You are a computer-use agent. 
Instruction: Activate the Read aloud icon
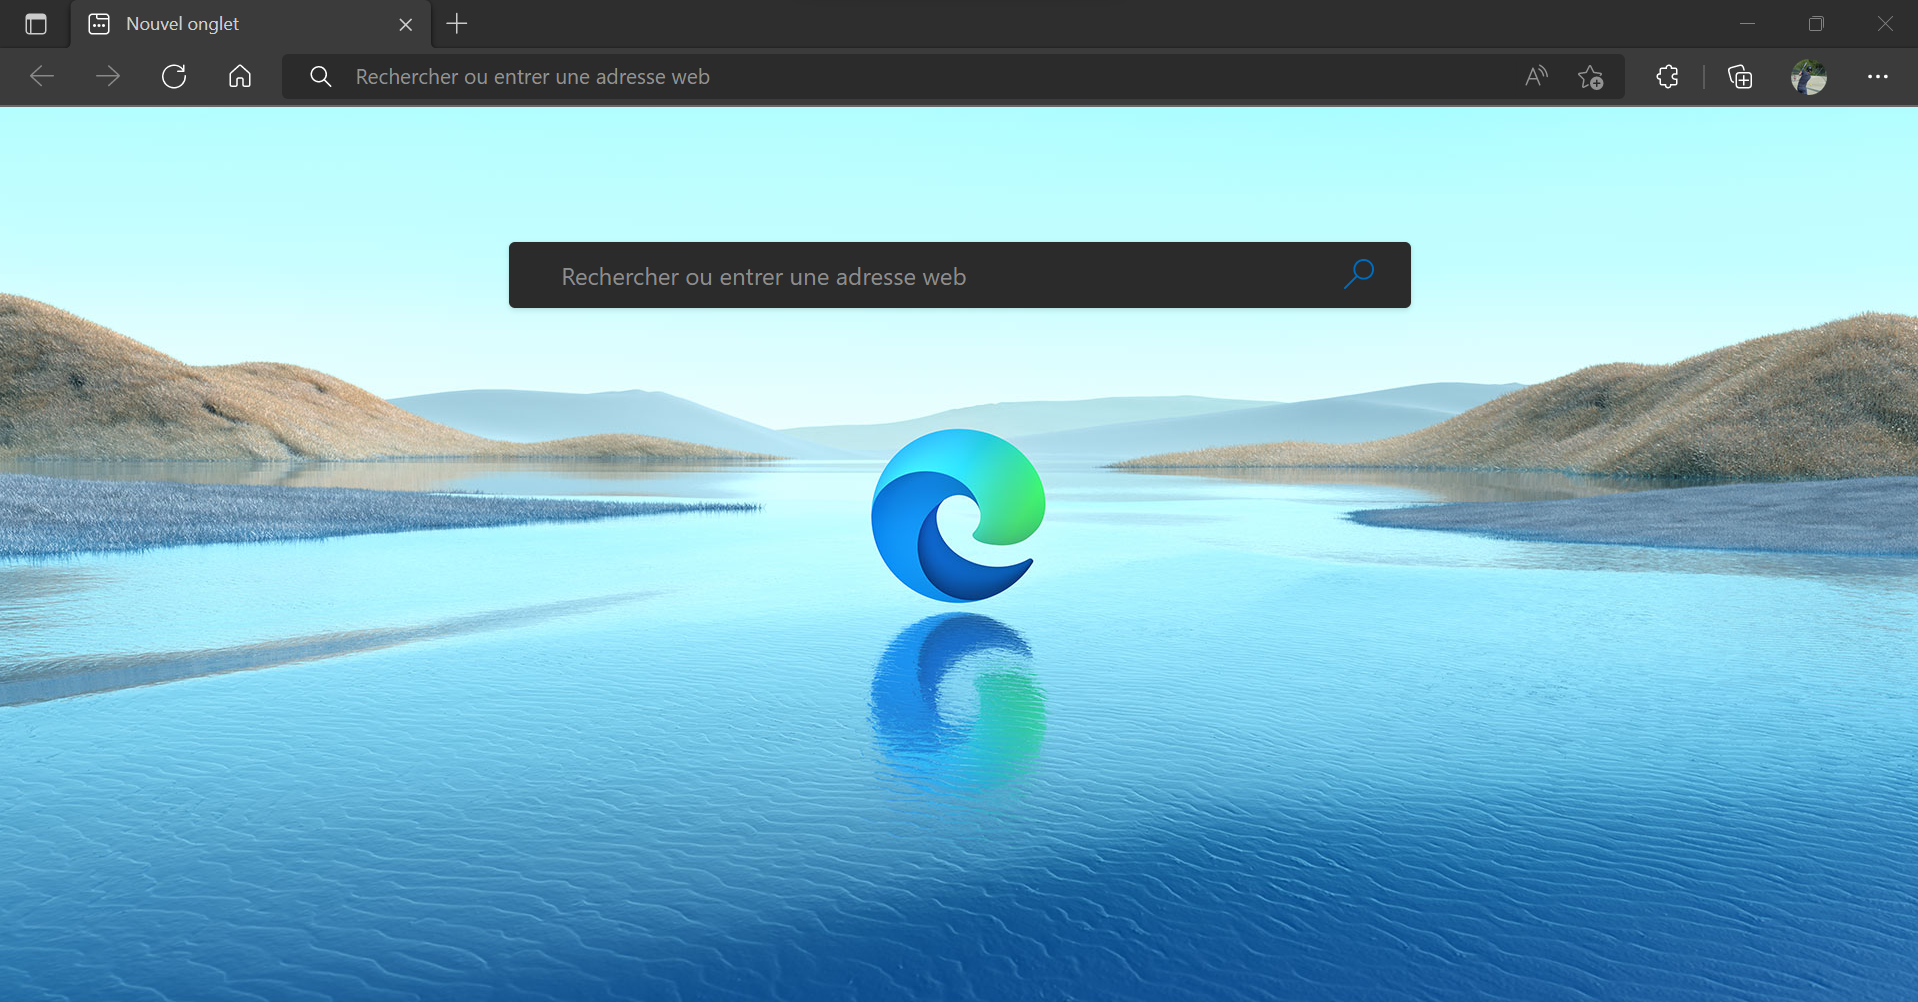coord(1536,76)
